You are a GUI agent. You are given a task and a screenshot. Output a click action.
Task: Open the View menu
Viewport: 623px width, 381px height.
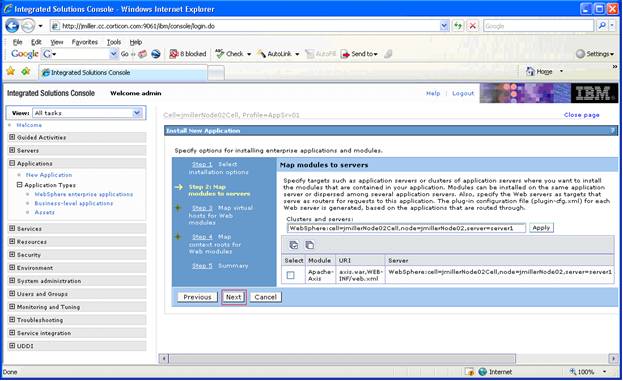[x=56, y=42]
